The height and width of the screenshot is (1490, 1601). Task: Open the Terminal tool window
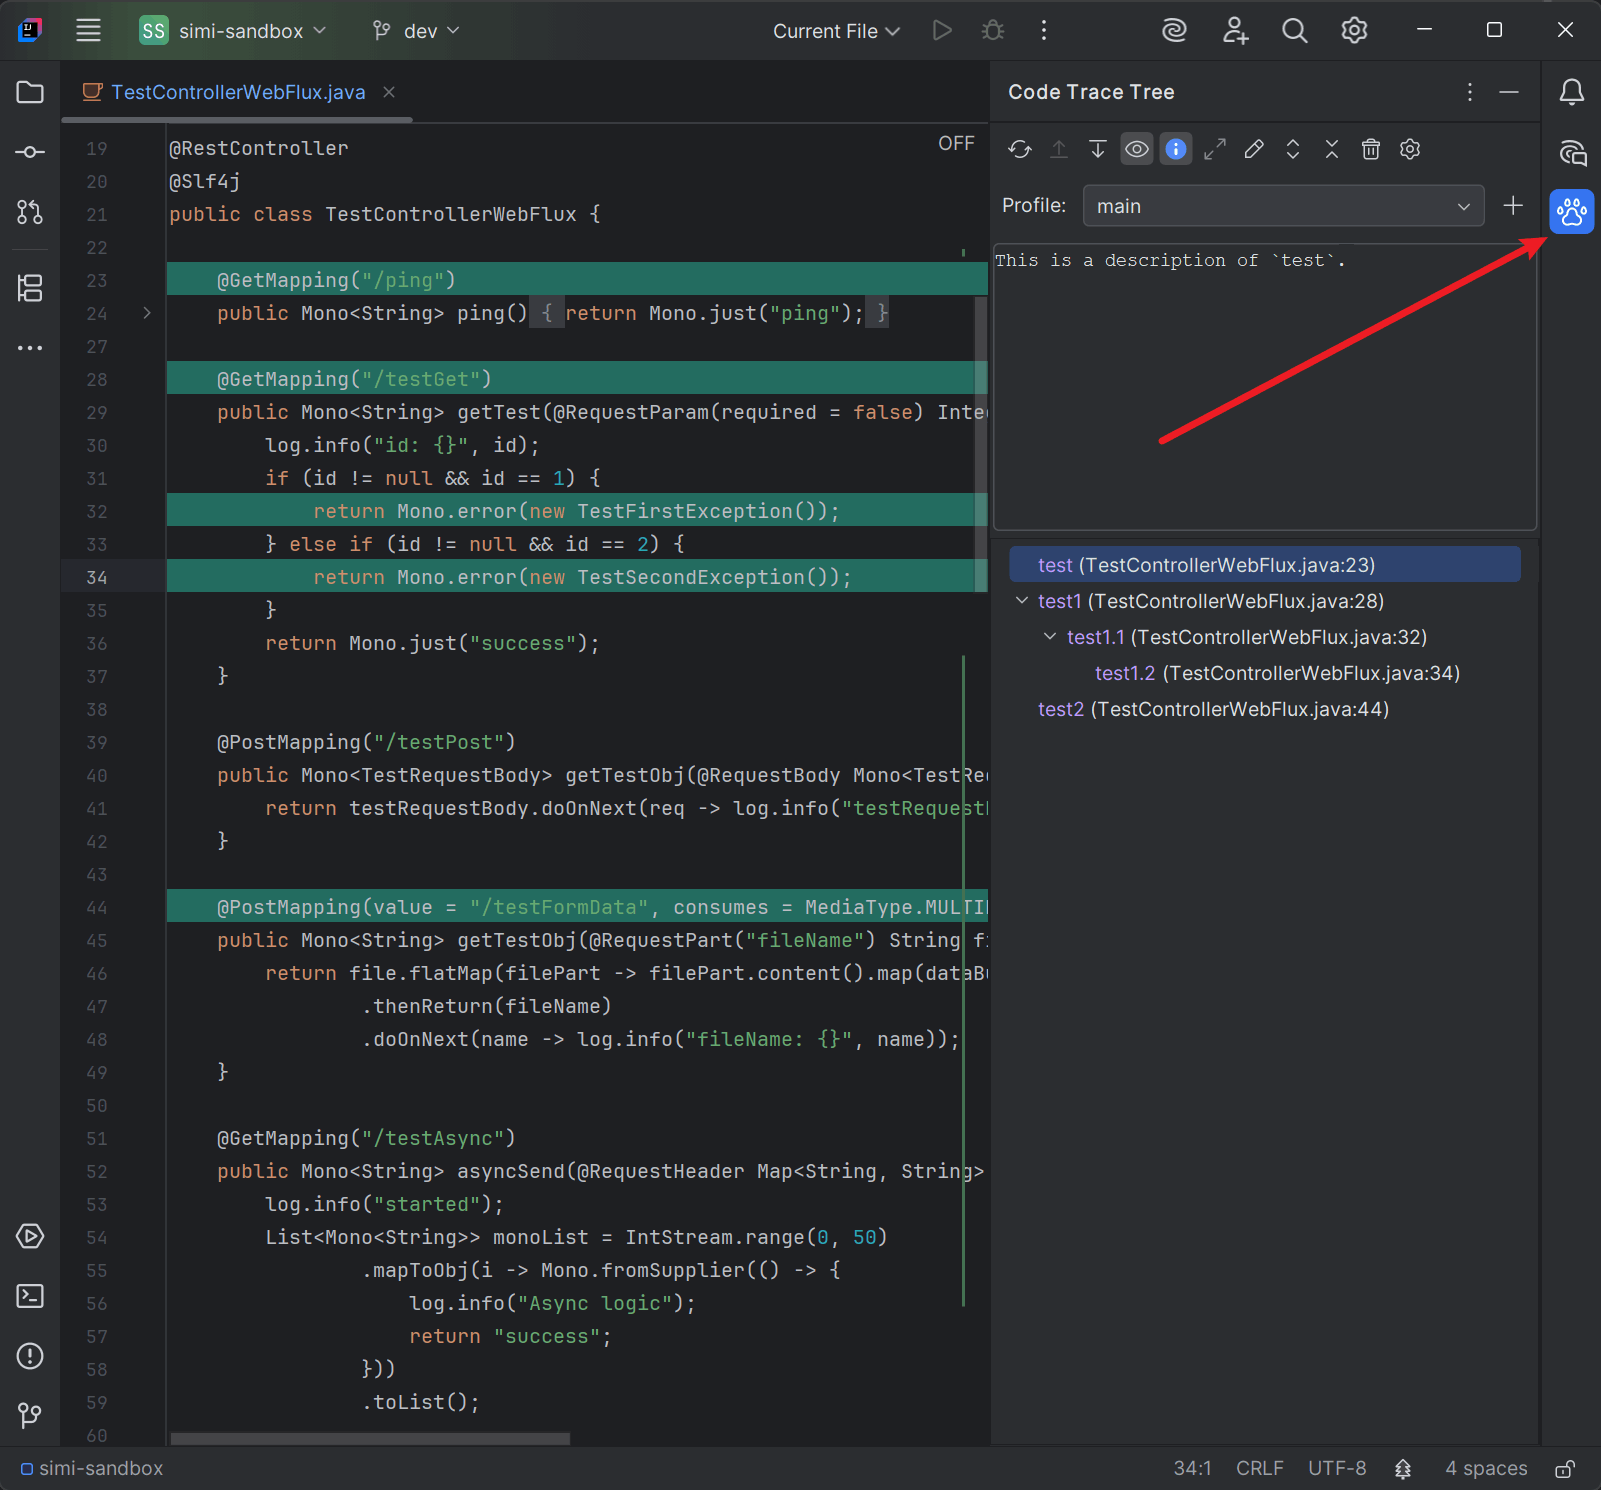tap(30, 1296)
